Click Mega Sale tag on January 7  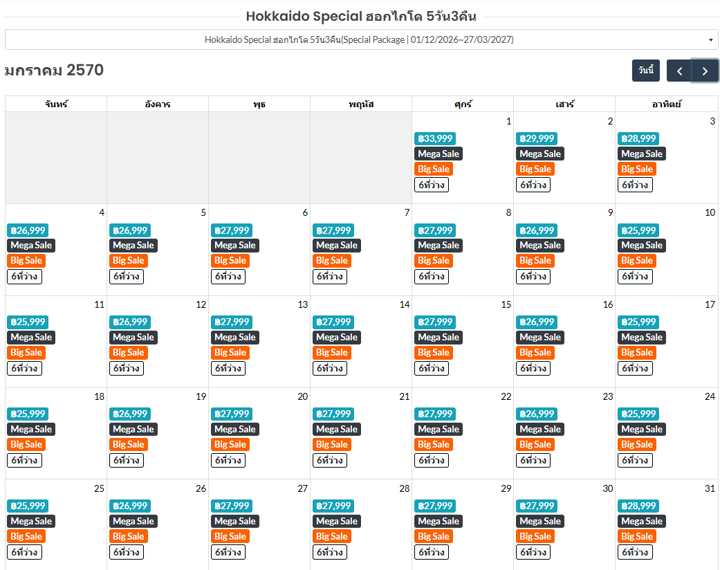click(337, 245)
